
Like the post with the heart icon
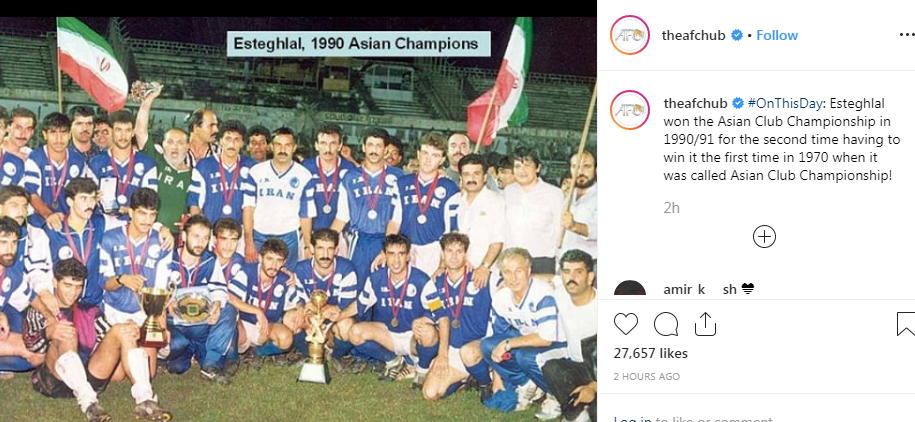coord(626,324)
